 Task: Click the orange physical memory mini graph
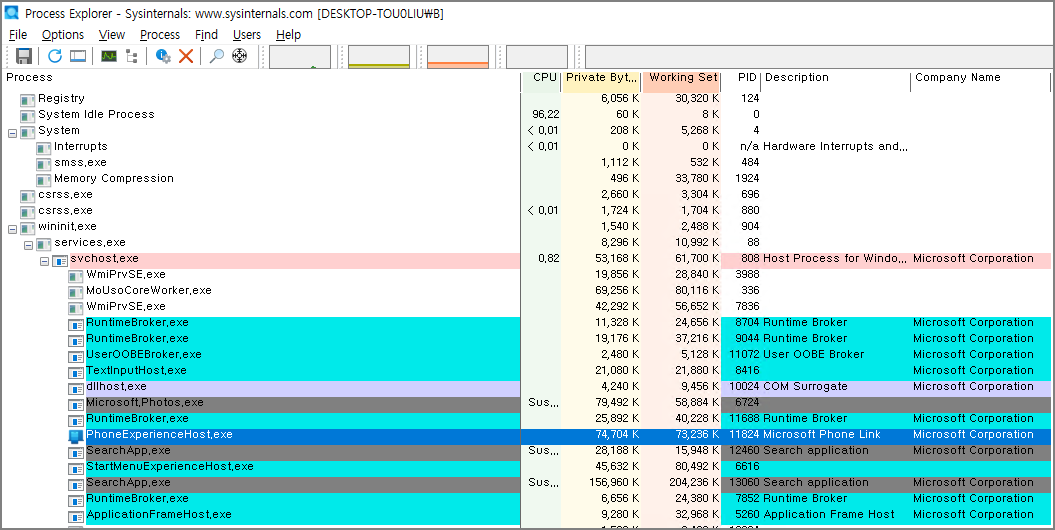click(x=458, y=57)
